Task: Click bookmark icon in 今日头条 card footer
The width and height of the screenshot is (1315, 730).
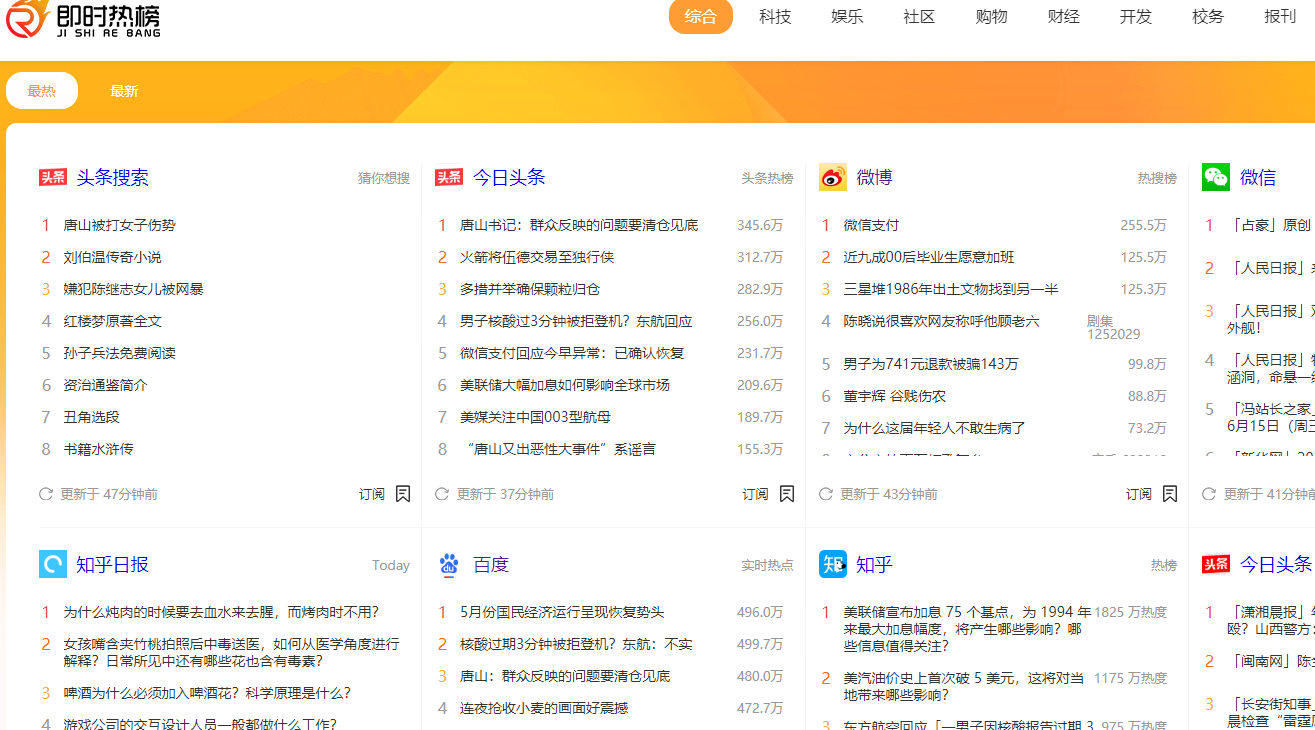Action: (787, 494)
